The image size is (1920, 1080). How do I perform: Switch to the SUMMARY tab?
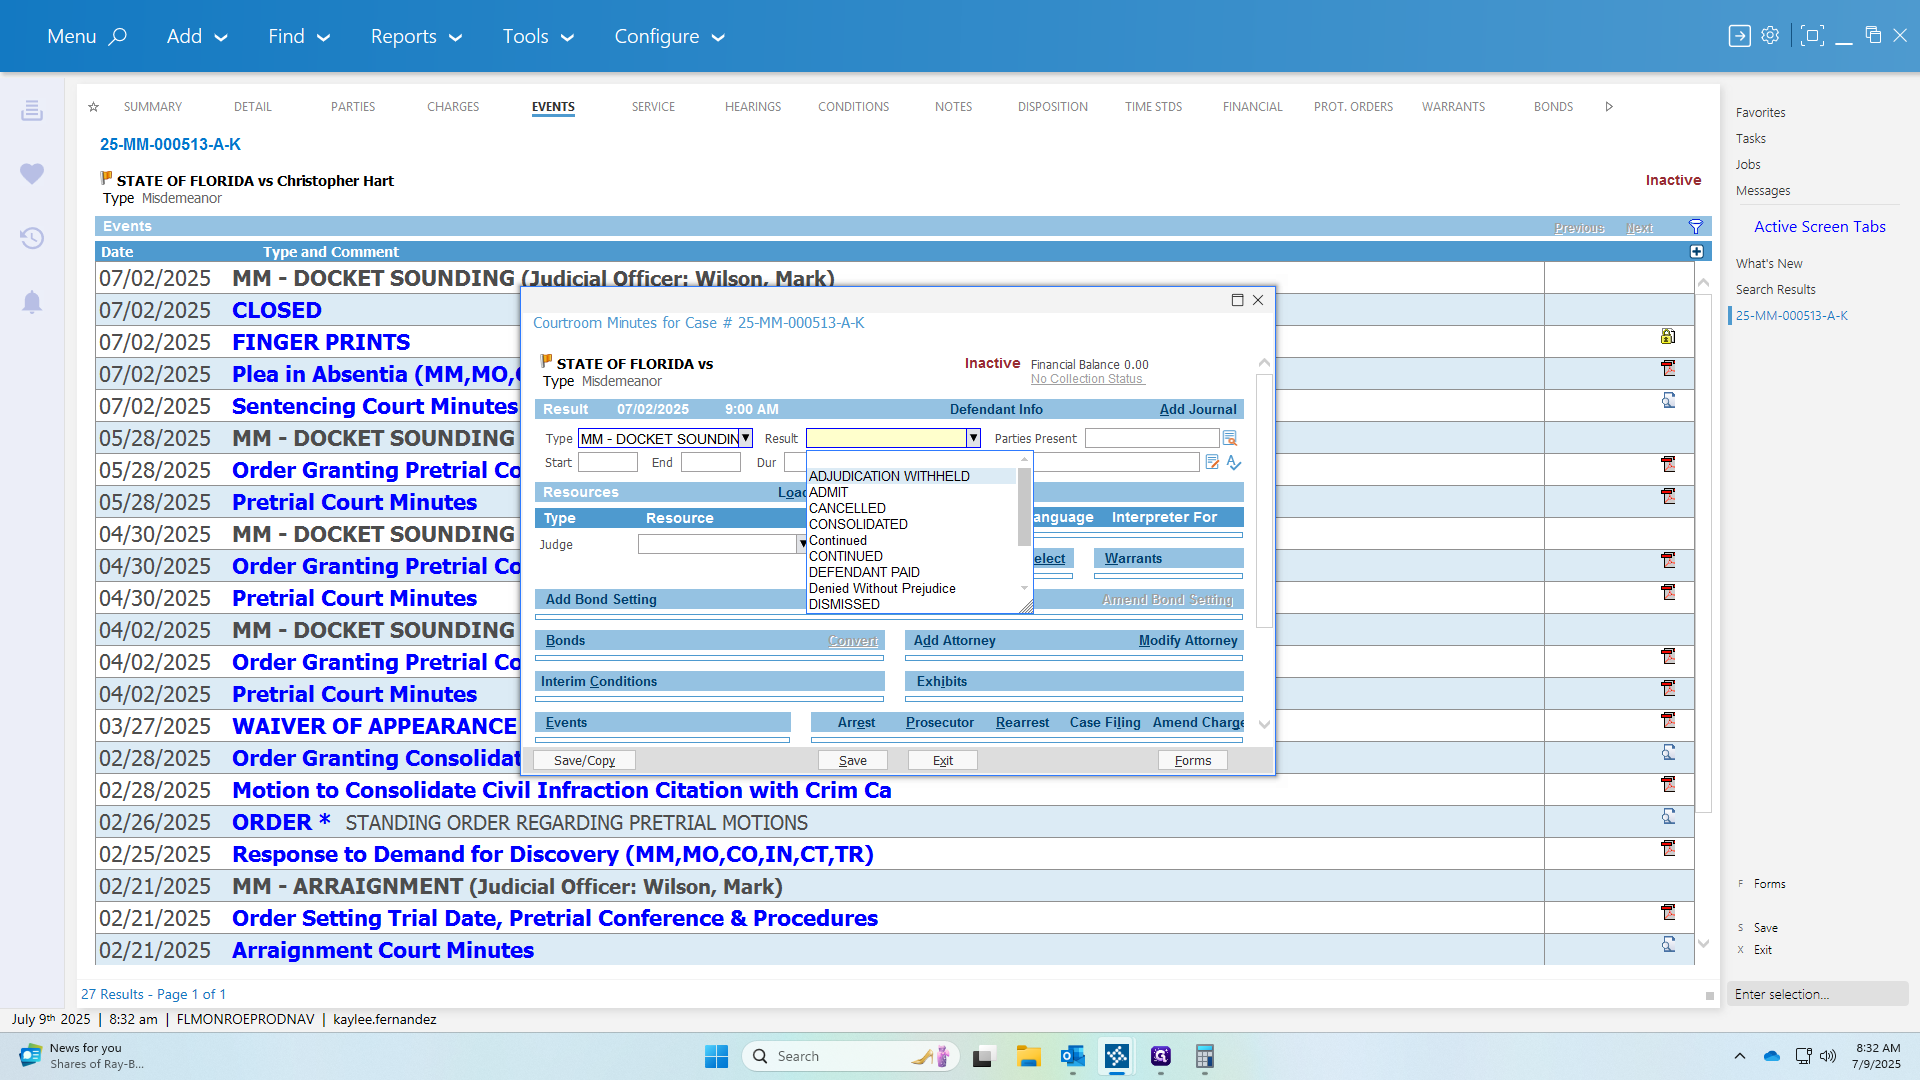tap(153, 107)
